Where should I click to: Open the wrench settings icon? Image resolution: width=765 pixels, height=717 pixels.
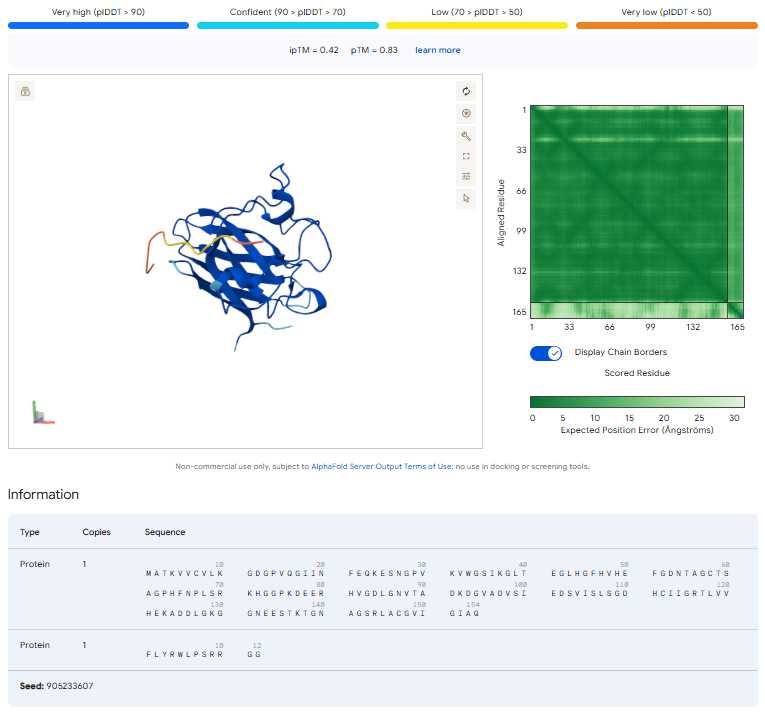466,136
